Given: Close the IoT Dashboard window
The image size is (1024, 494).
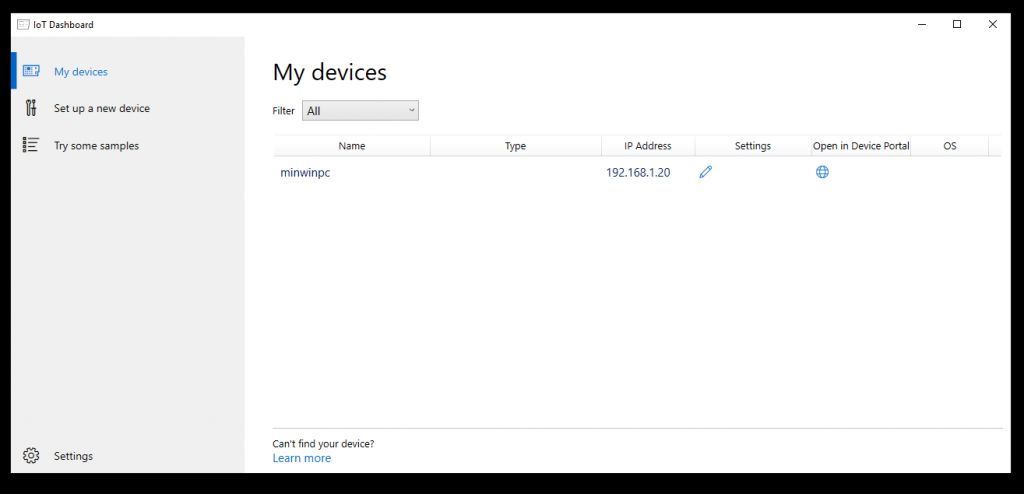Looking at the screenshot, I should 993,24.
